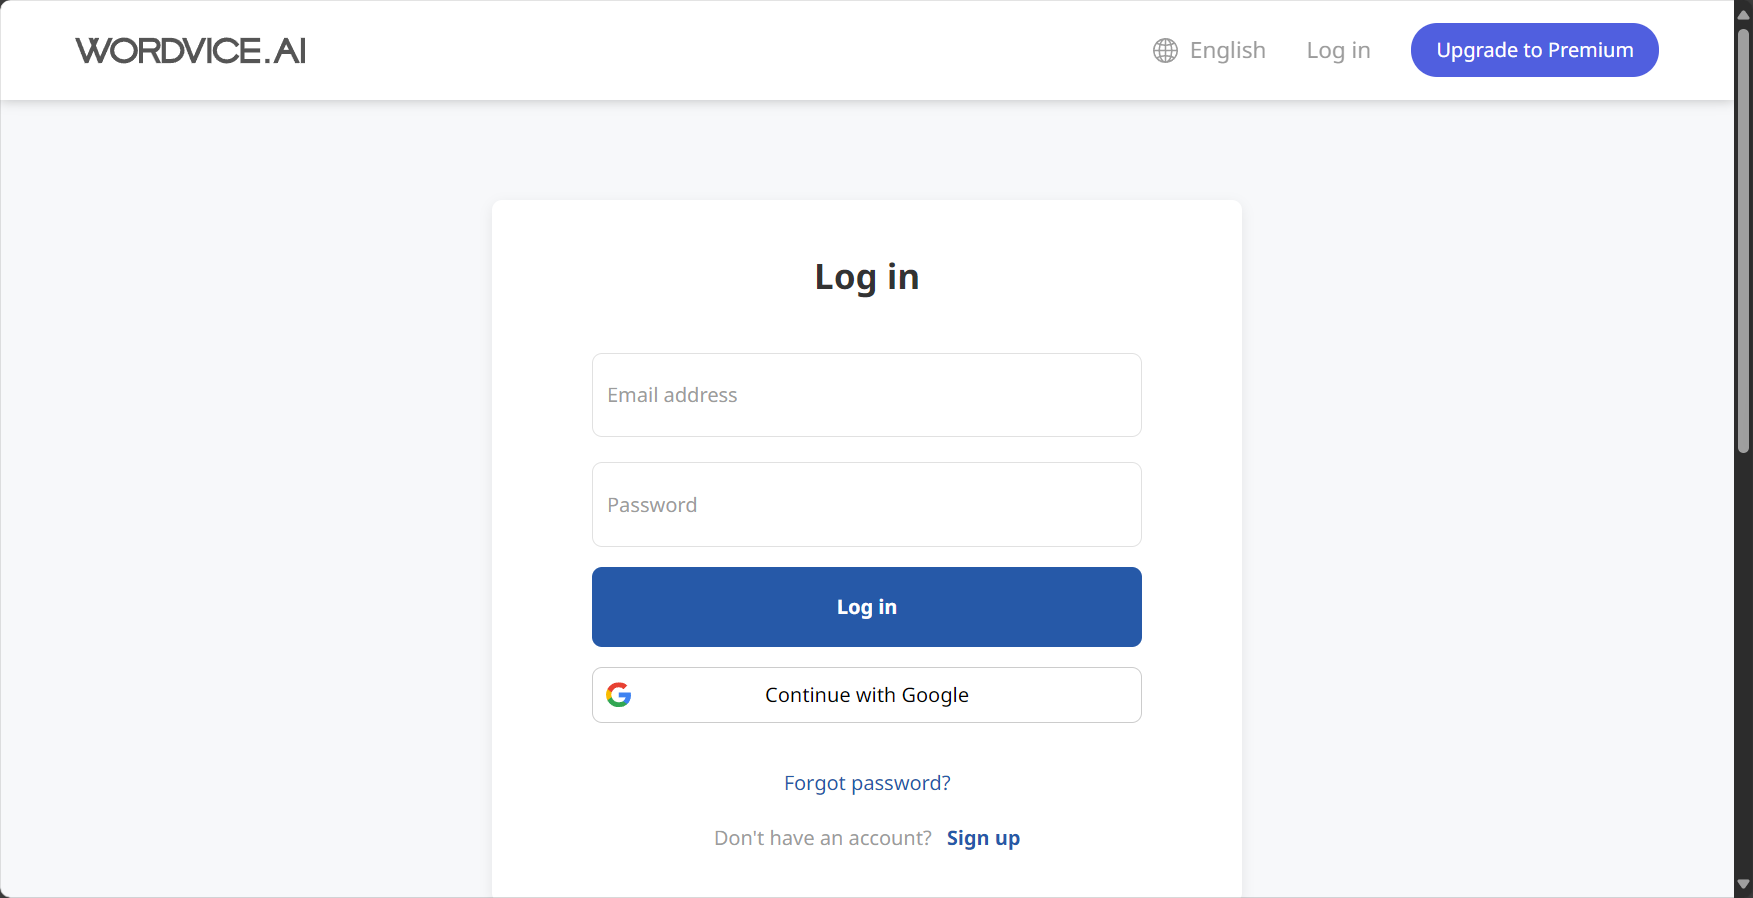Focus the Email address field
Screen dimensions: 1753x898
tap(866, 395)
